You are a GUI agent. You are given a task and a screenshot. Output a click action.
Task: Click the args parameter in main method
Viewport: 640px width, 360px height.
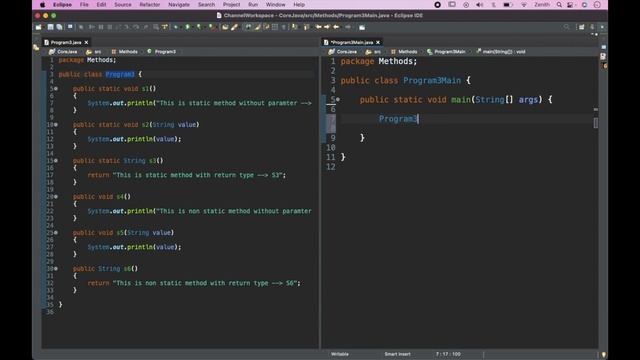click(528, 100)
